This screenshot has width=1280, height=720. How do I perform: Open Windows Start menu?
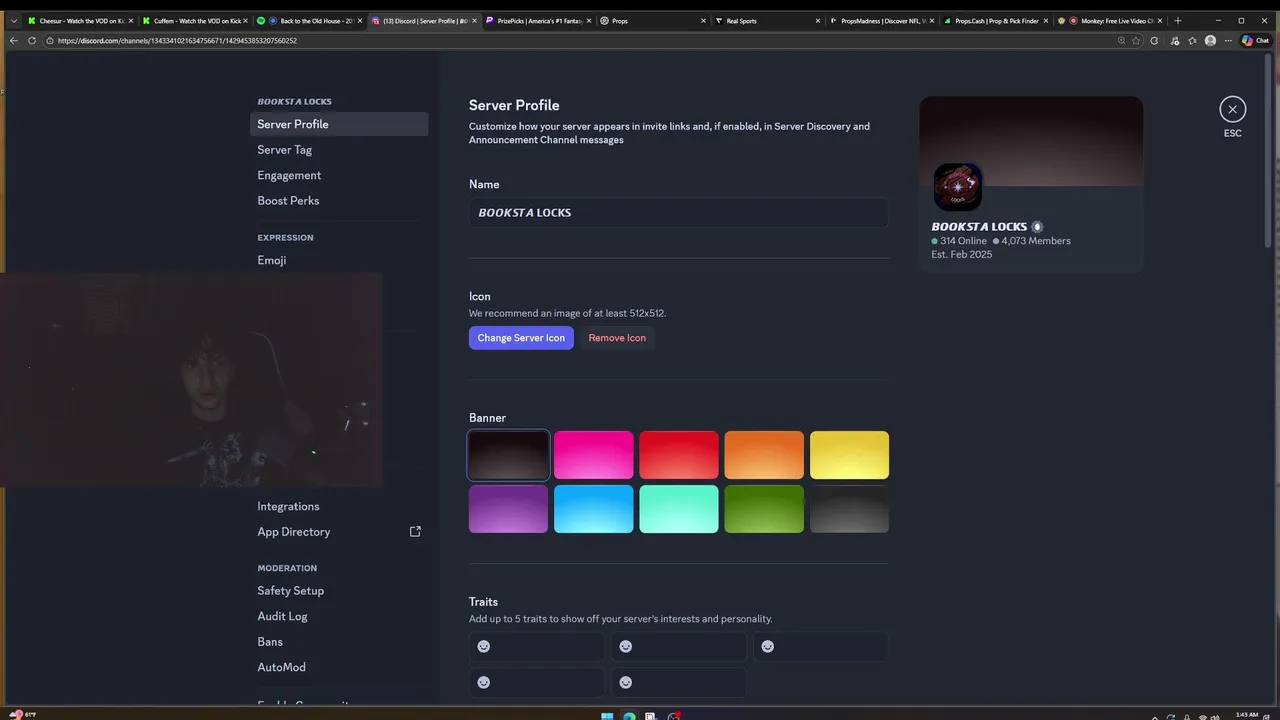(607, 715)
